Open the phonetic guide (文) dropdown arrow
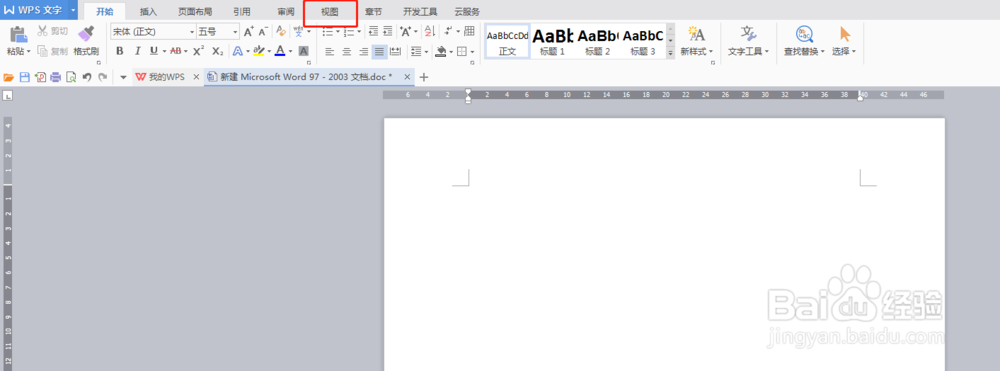1000x371 pixels. coord(308,32)
